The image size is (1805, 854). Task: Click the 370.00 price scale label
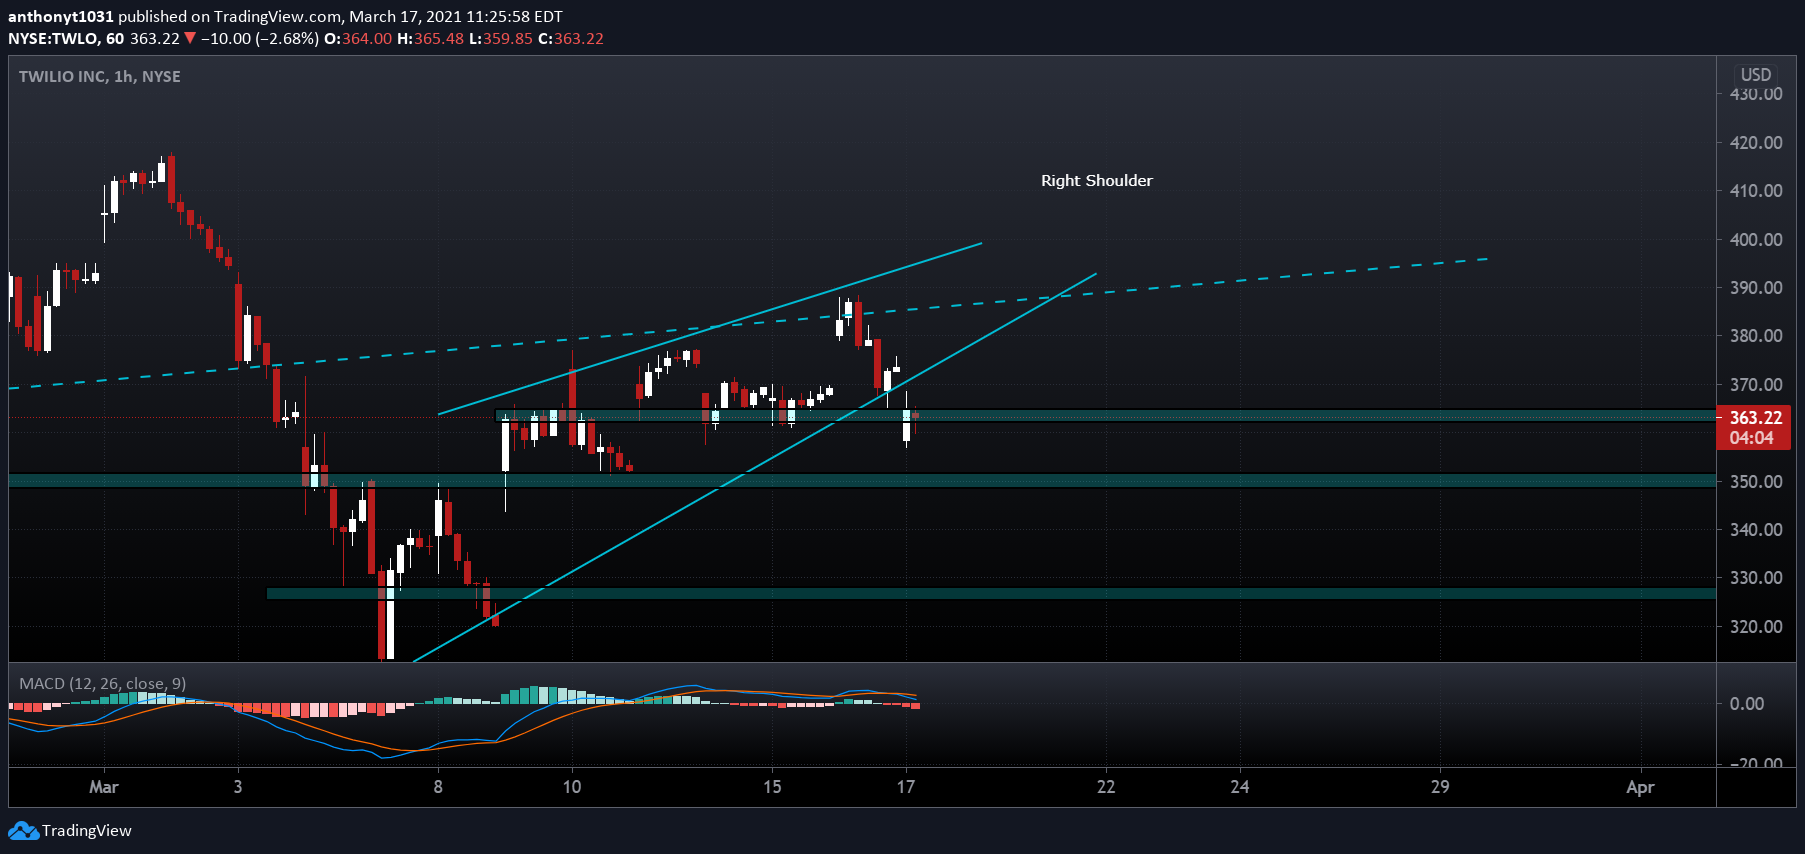pos(1756,385)
